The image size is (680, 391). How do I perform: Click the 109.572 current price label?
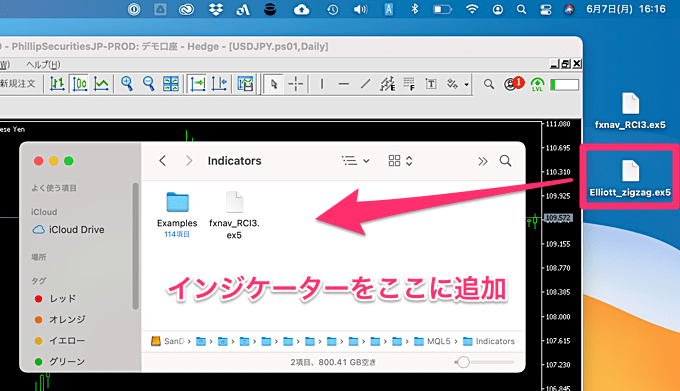558,218
